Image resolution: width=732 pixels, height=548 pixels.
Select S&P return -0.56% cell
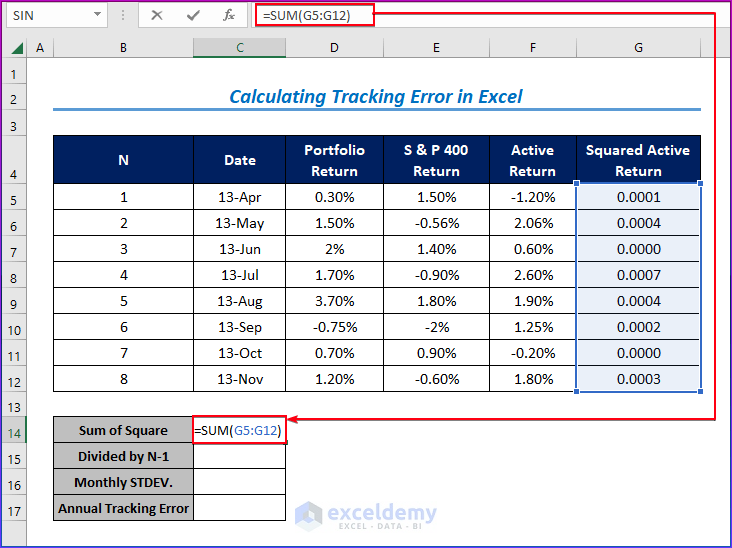(436, 223)
